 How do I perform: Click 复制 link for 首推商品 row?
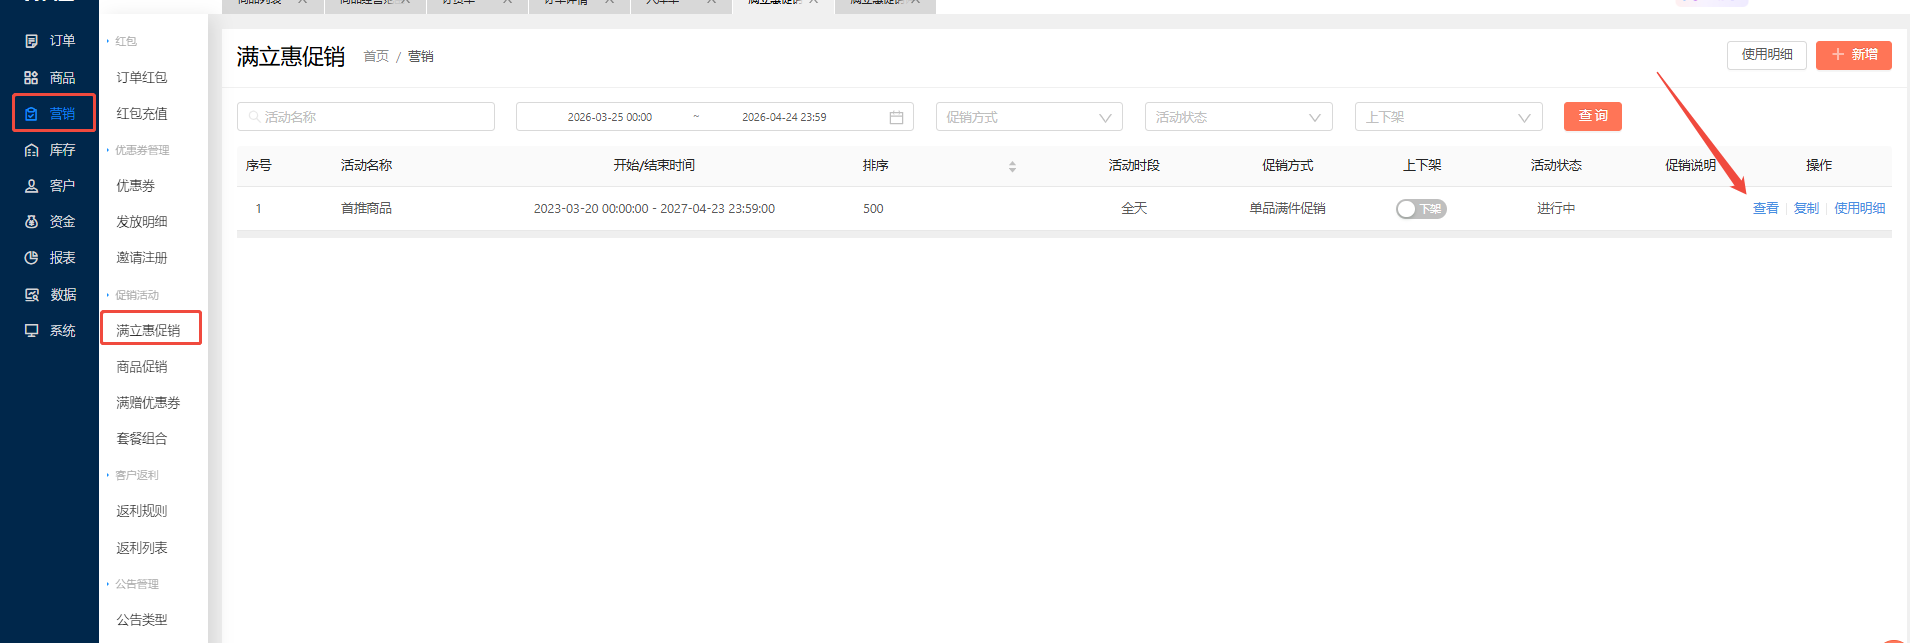click(1806, 208)
